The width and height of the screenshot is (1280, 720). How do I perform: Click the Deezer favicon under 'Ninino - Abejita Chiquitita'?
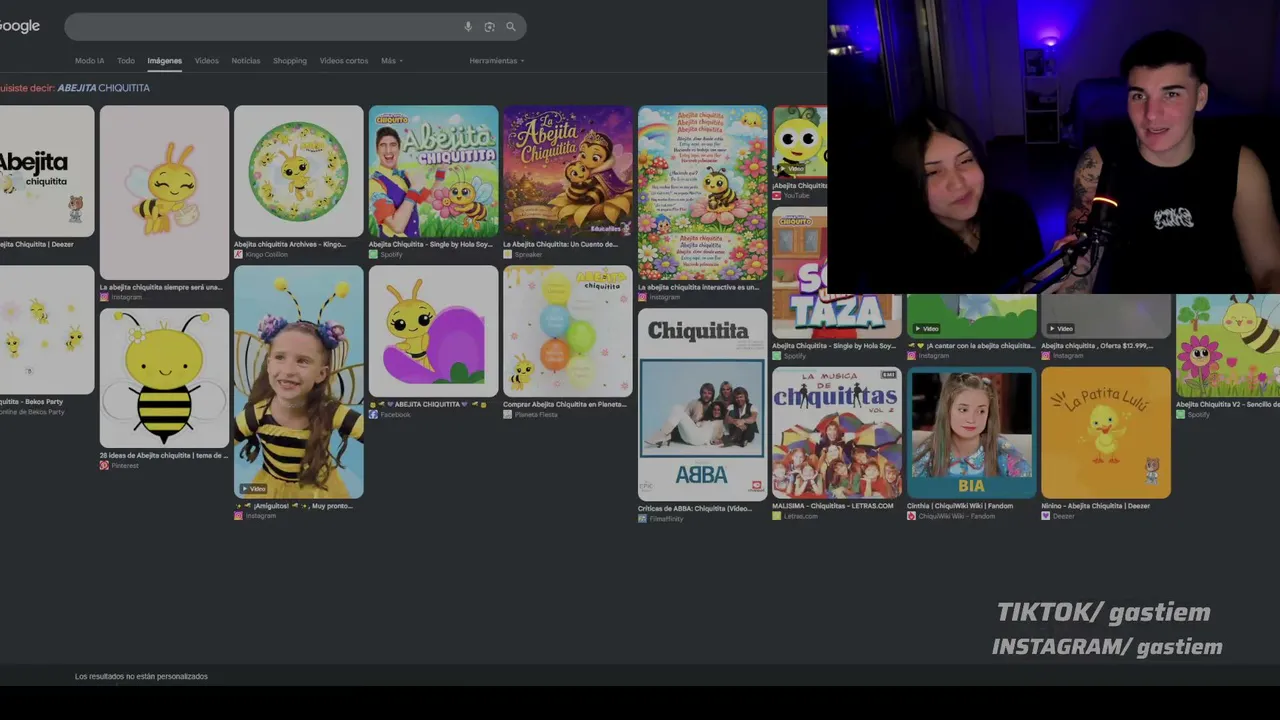1045,516
